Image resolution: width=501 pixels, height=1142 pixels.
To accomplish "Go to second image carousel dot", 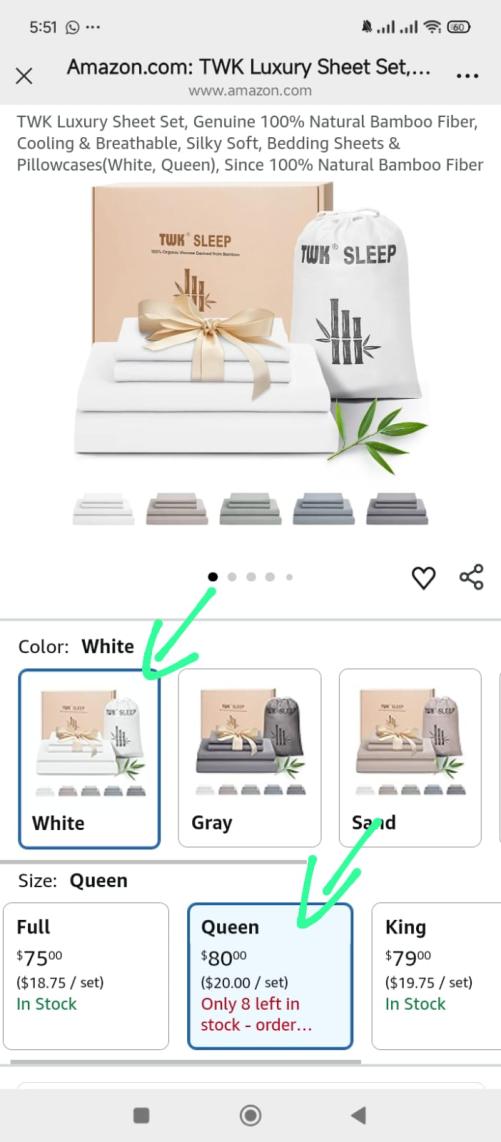I will tap(232, 577).
